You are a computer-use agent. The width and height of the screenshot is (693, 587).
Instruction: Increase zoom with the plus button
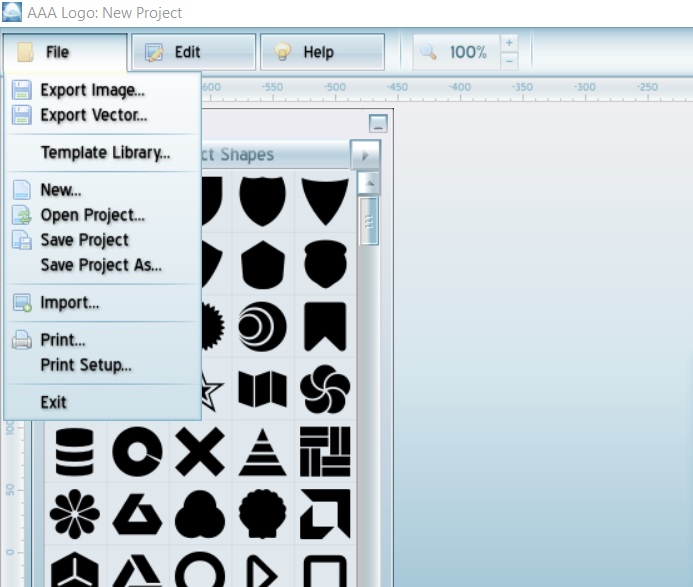pos(509,43)
